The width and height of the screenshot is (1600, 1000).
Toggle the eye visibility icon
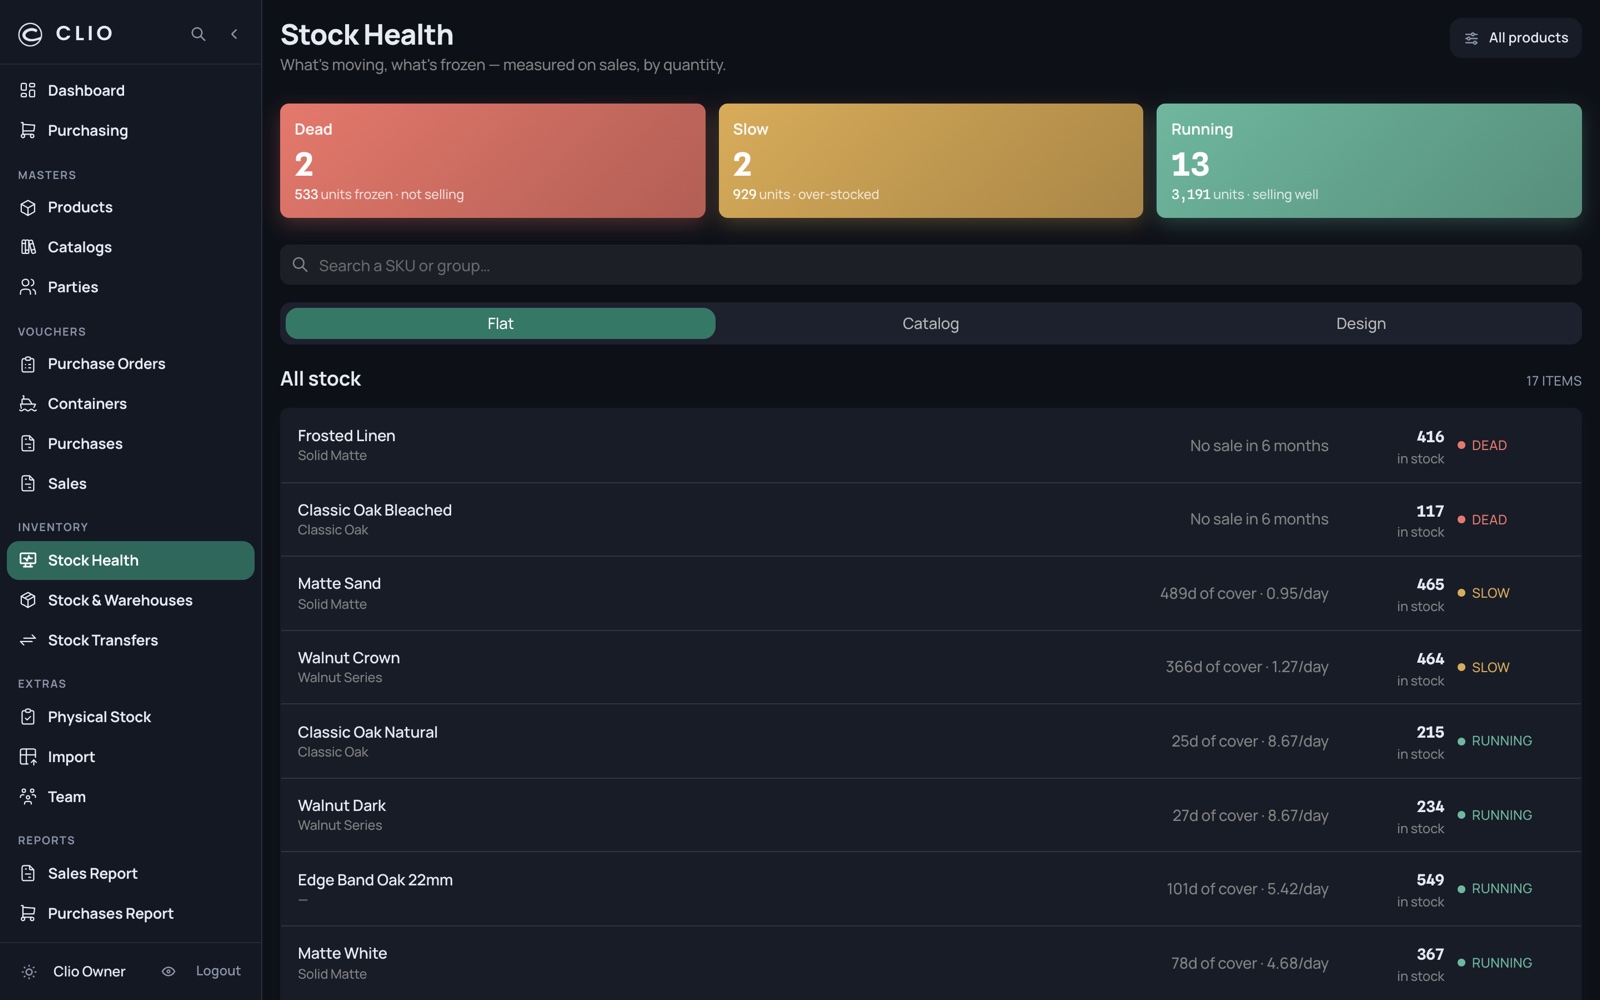(168, 972)
